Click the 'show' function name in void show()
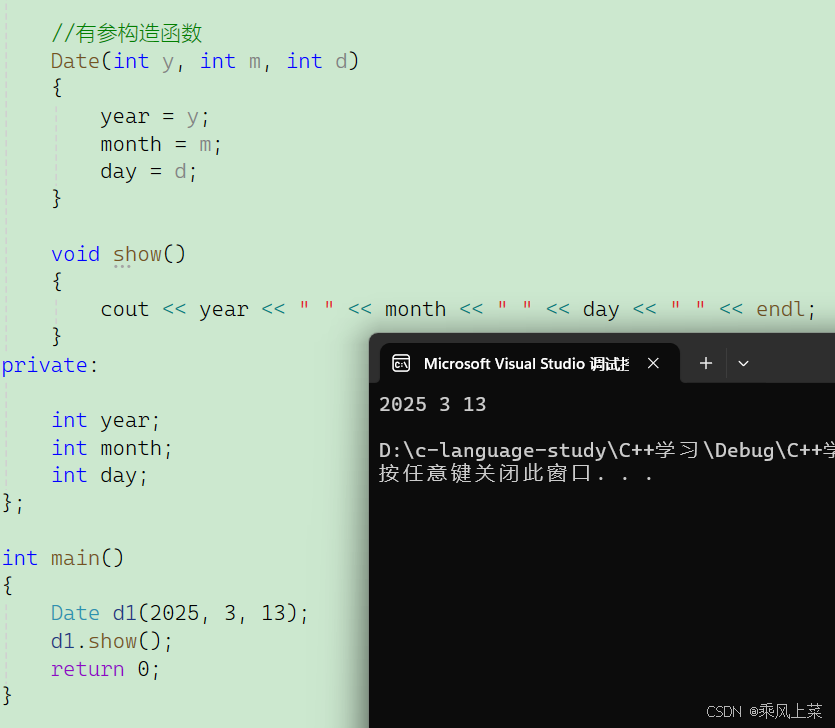 point(137,254)
